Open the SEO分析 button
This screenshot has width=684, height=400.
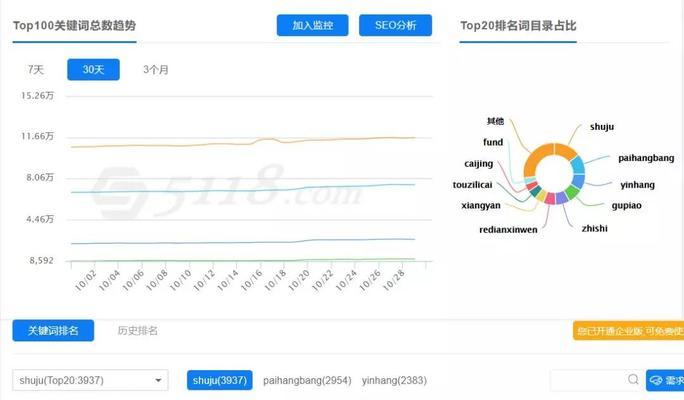click(395, 25)
